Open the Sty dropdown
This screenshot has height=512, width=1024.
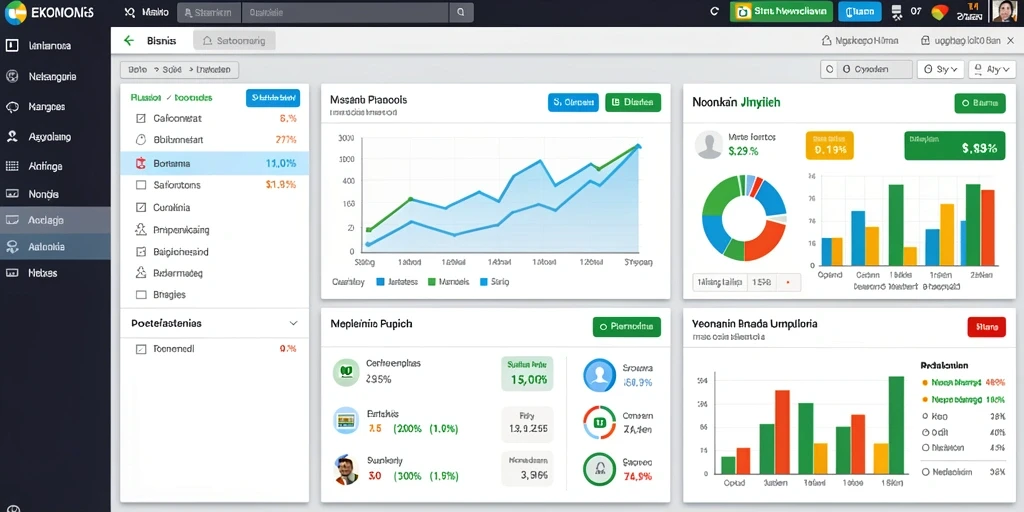940,69
